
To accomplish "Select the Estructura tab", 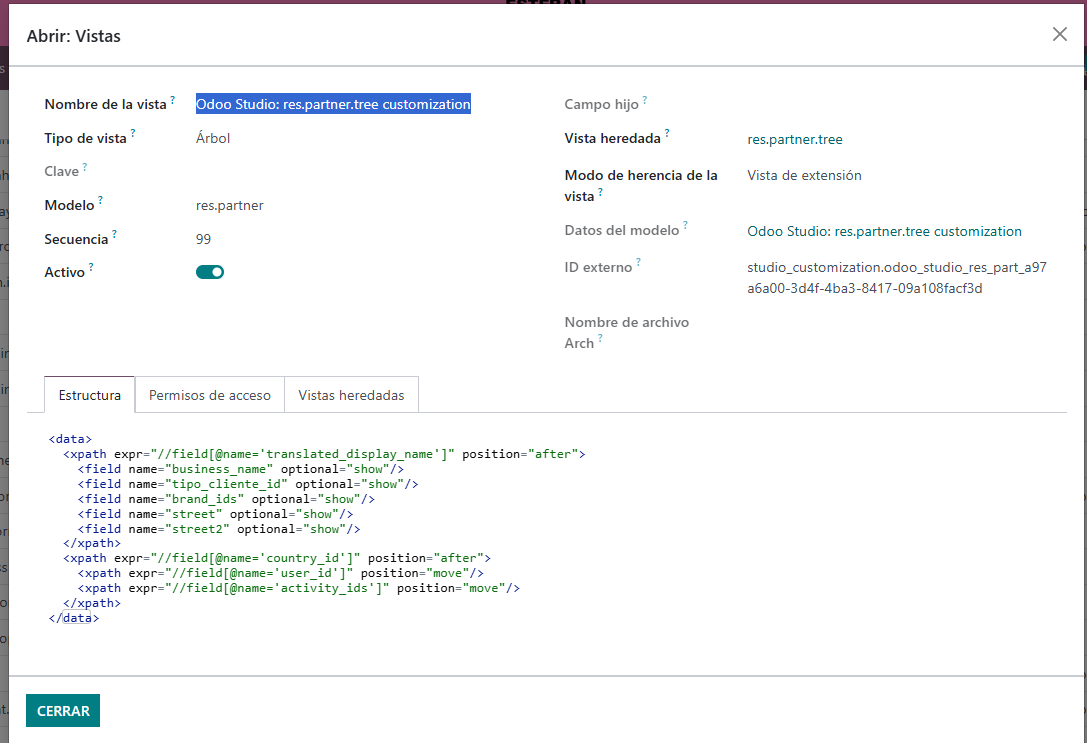I will coord(90,395).
